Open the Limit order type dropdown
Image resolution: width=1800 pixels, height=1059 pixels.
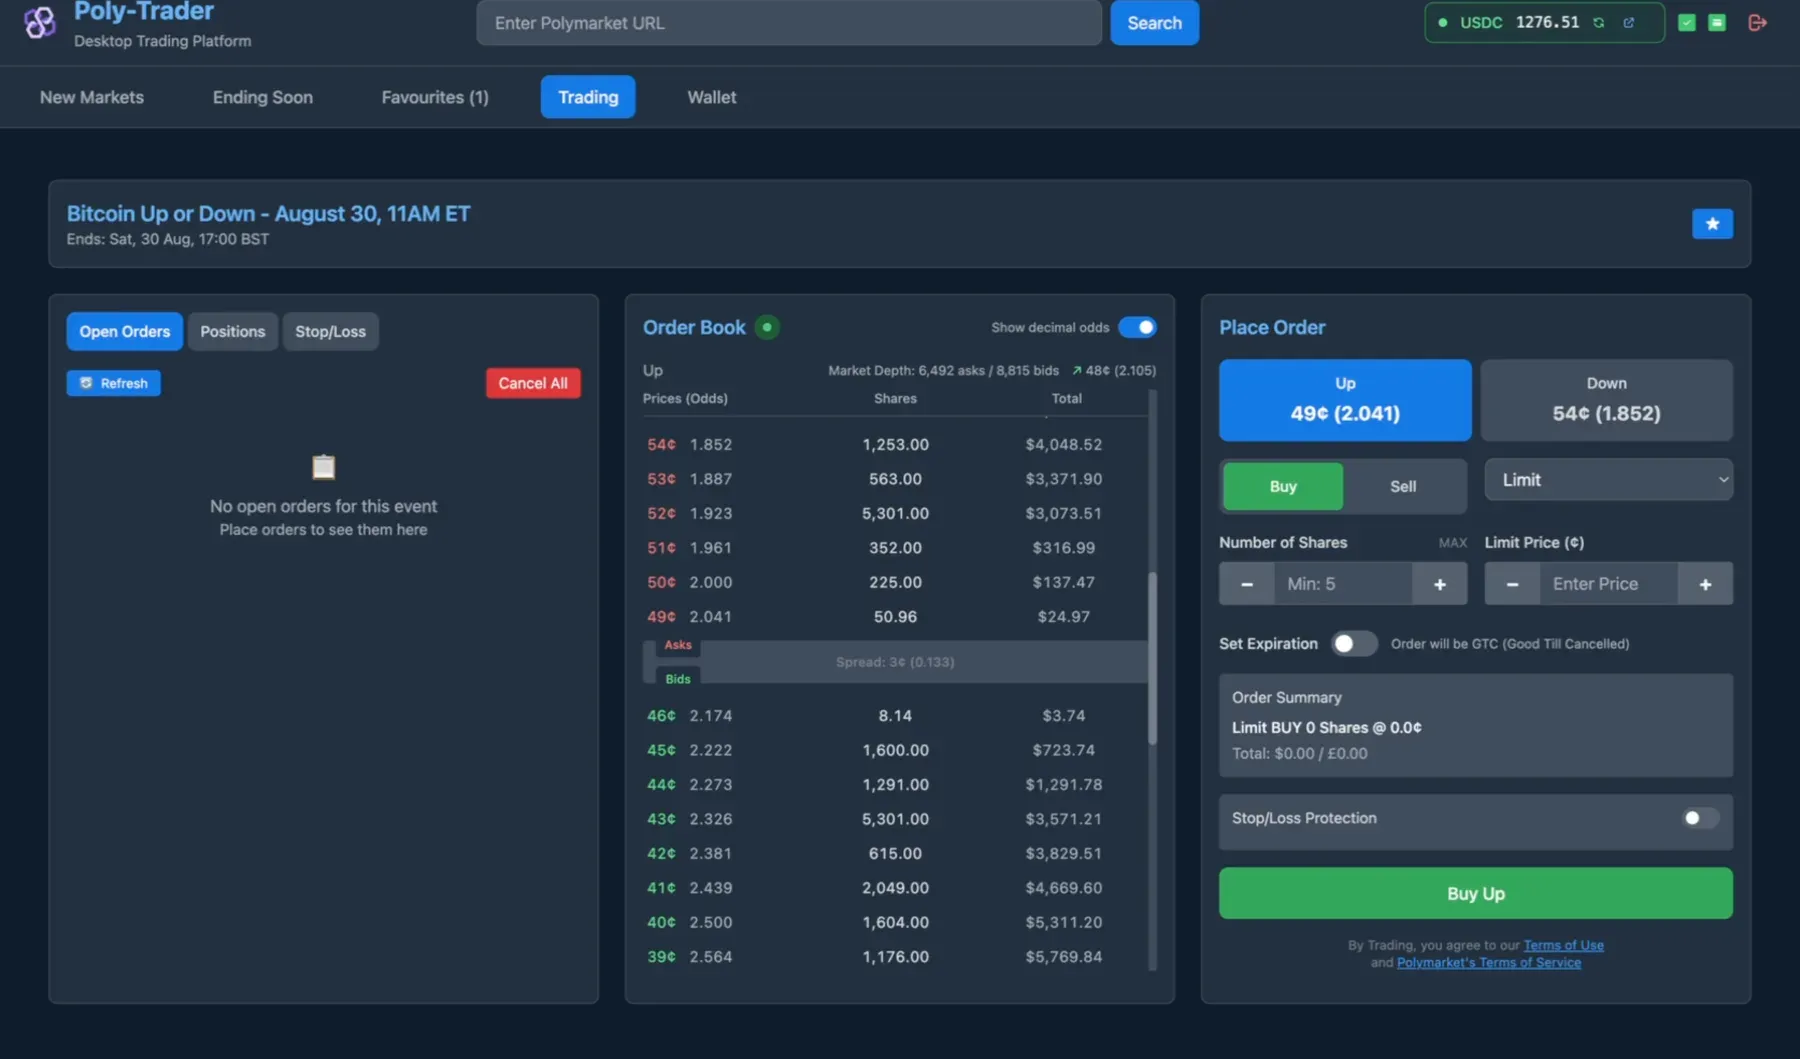click(x=1608, y=480)
